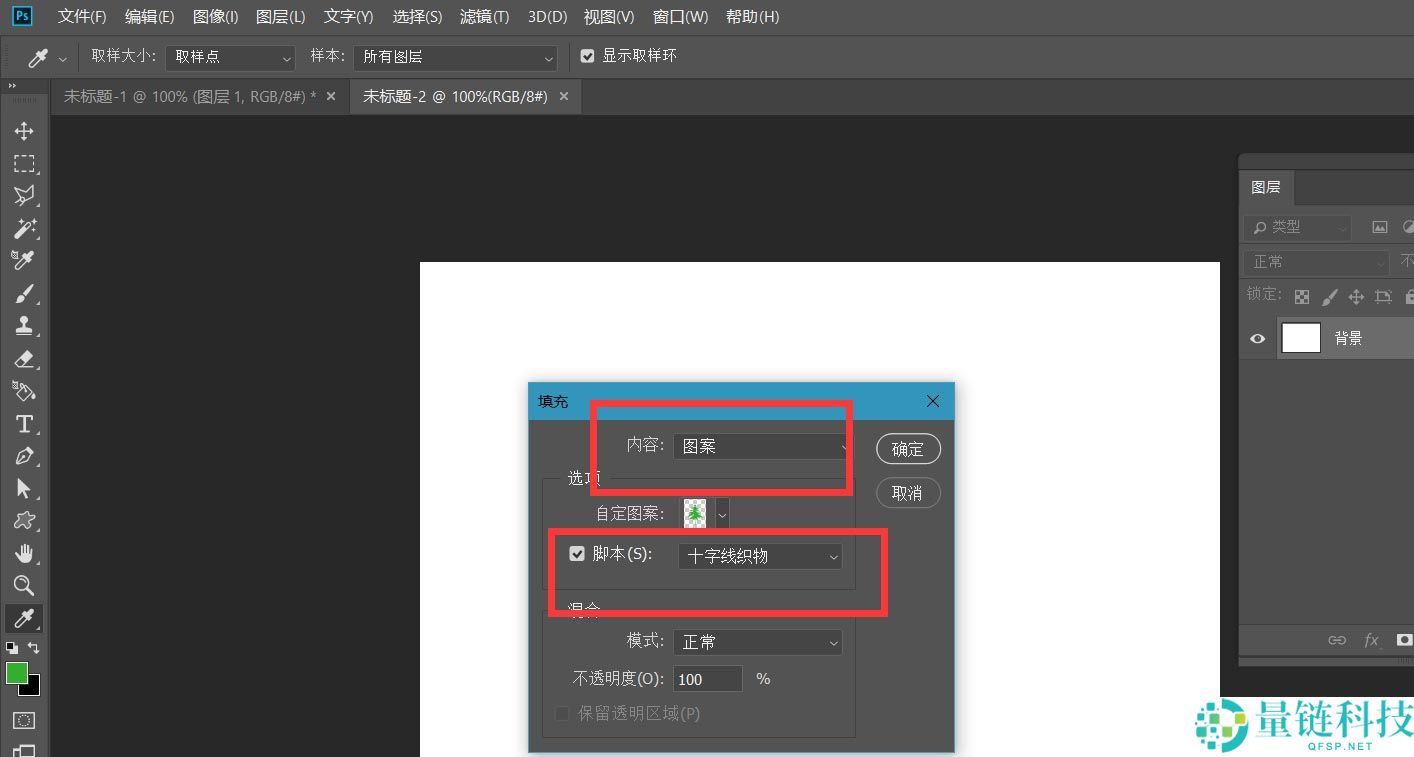Select the Horizontal Type tool
Viewport: 1414px width, 757px height.
[x=24, y=424]
